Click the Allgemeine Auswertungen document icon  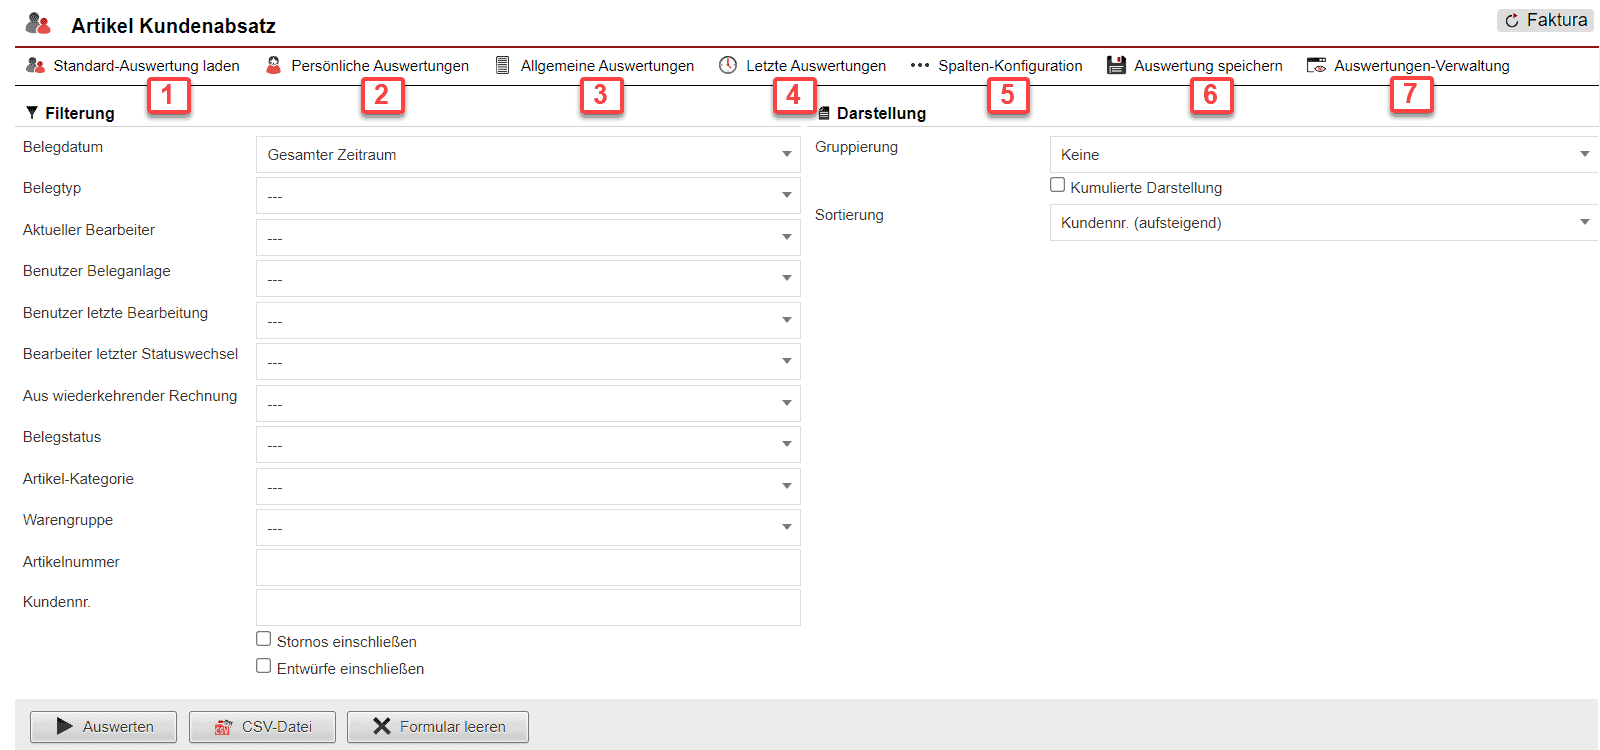tap(503, 65)
